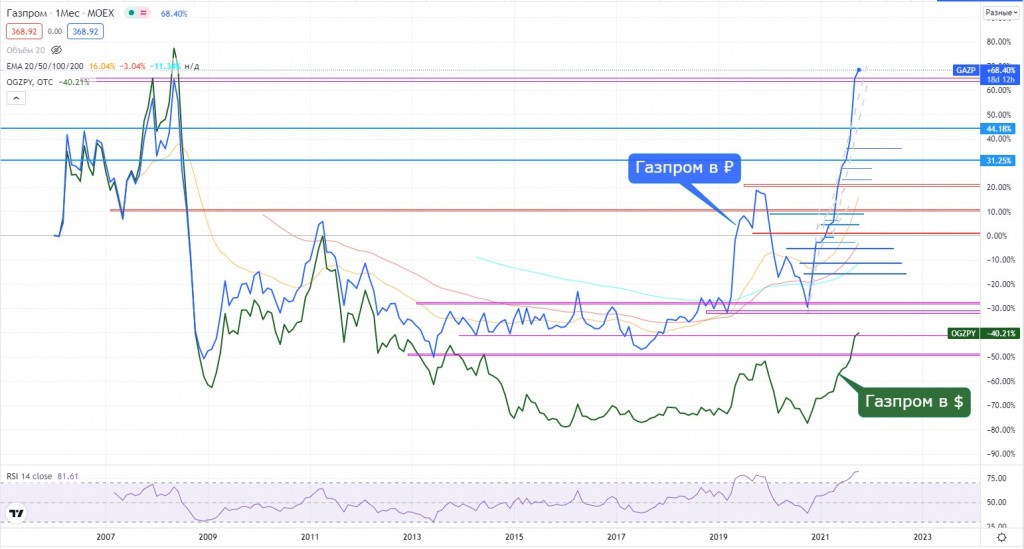
Task: Click the TradingView logo icon
Action: (17, 514)
